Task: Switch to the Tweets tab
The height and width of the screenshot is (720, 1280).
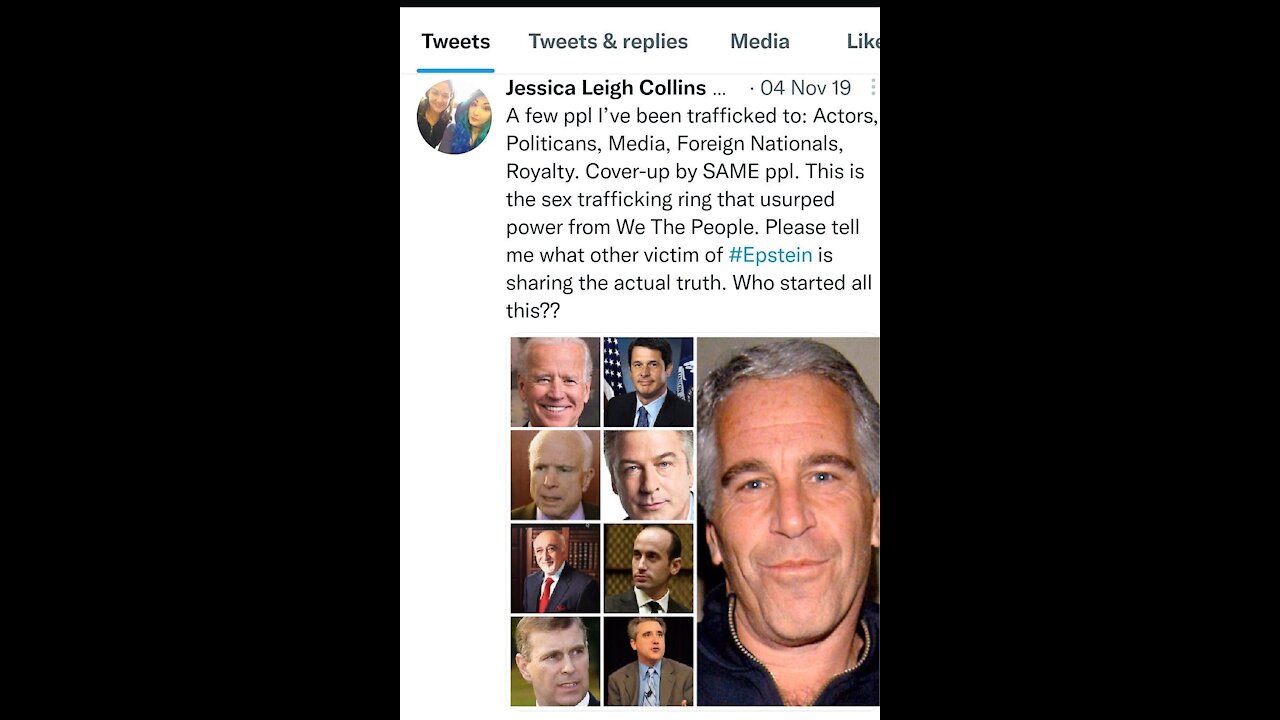Action: (x=455, y=42)
